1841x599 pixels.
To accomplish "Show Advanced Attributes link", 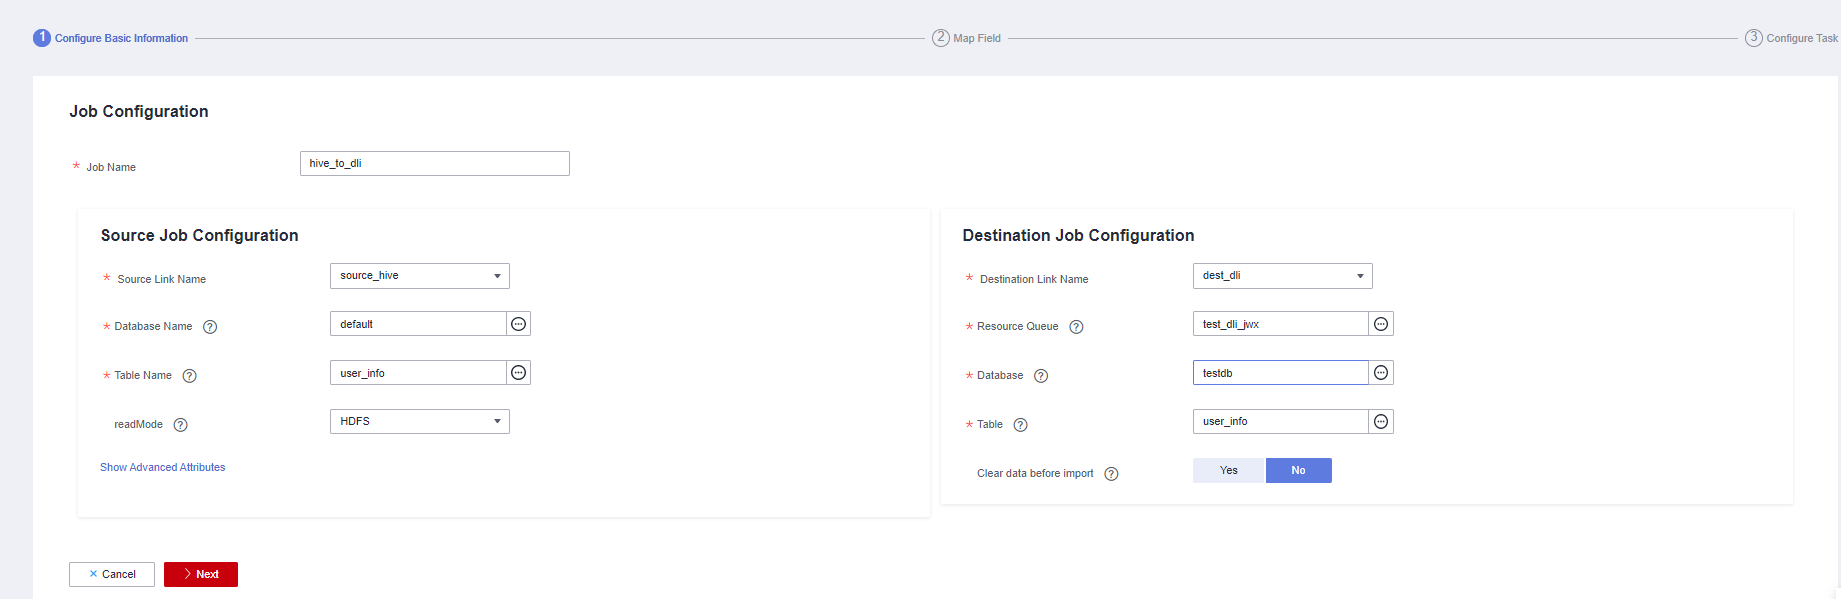I will (163, 467).
